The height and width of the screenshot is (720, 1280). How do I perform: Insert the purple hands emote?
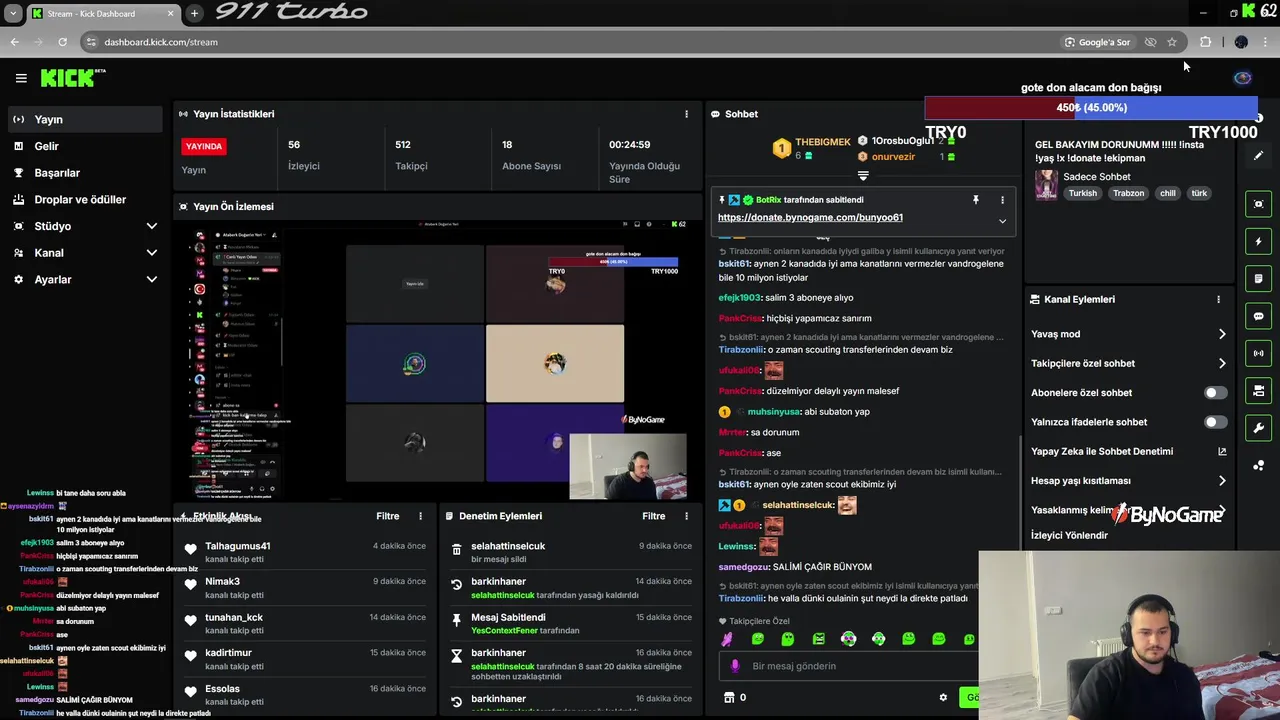(x=727, y=639)
